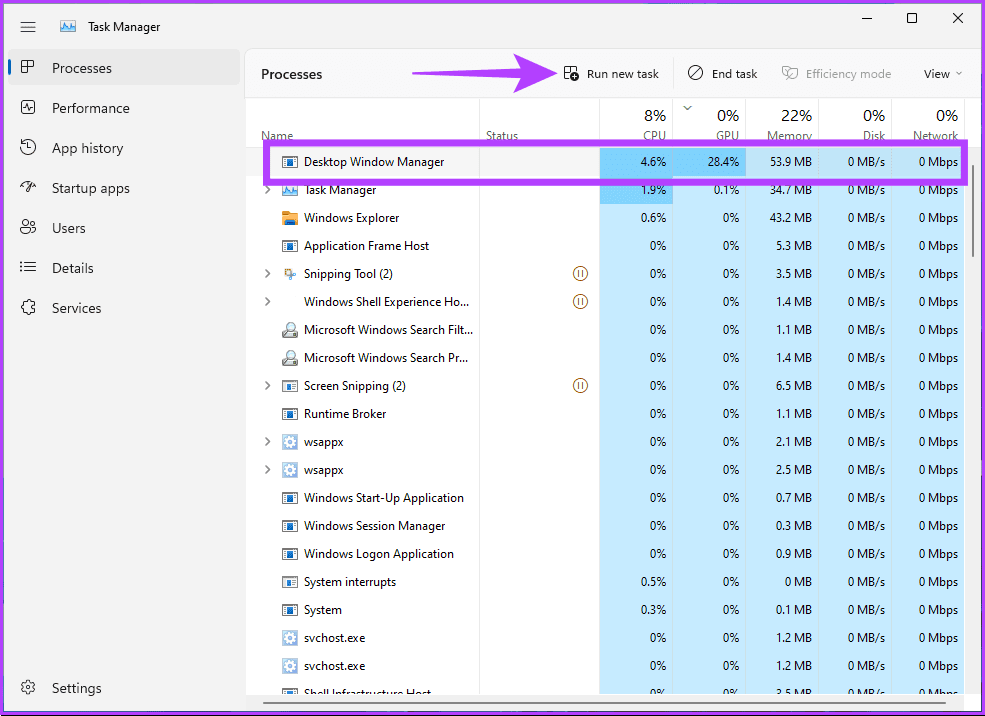
Task: Click the App history clock icon
Action: tap(28, 148)
